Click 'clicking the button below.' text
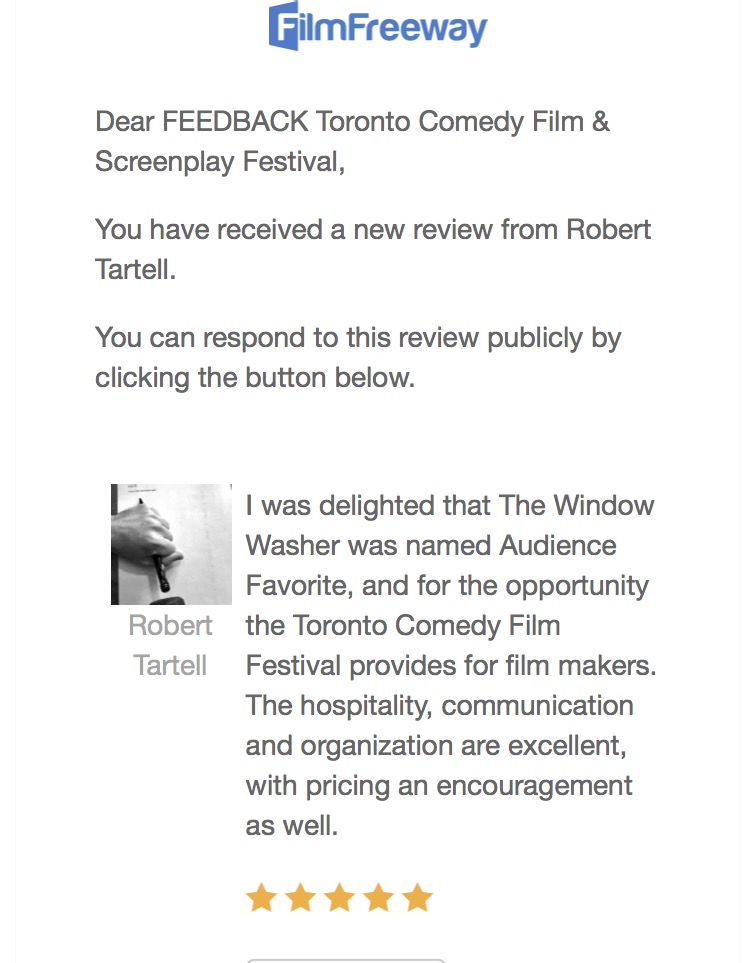747x963 pixels. pyautogui.click(x=254, y=378)
